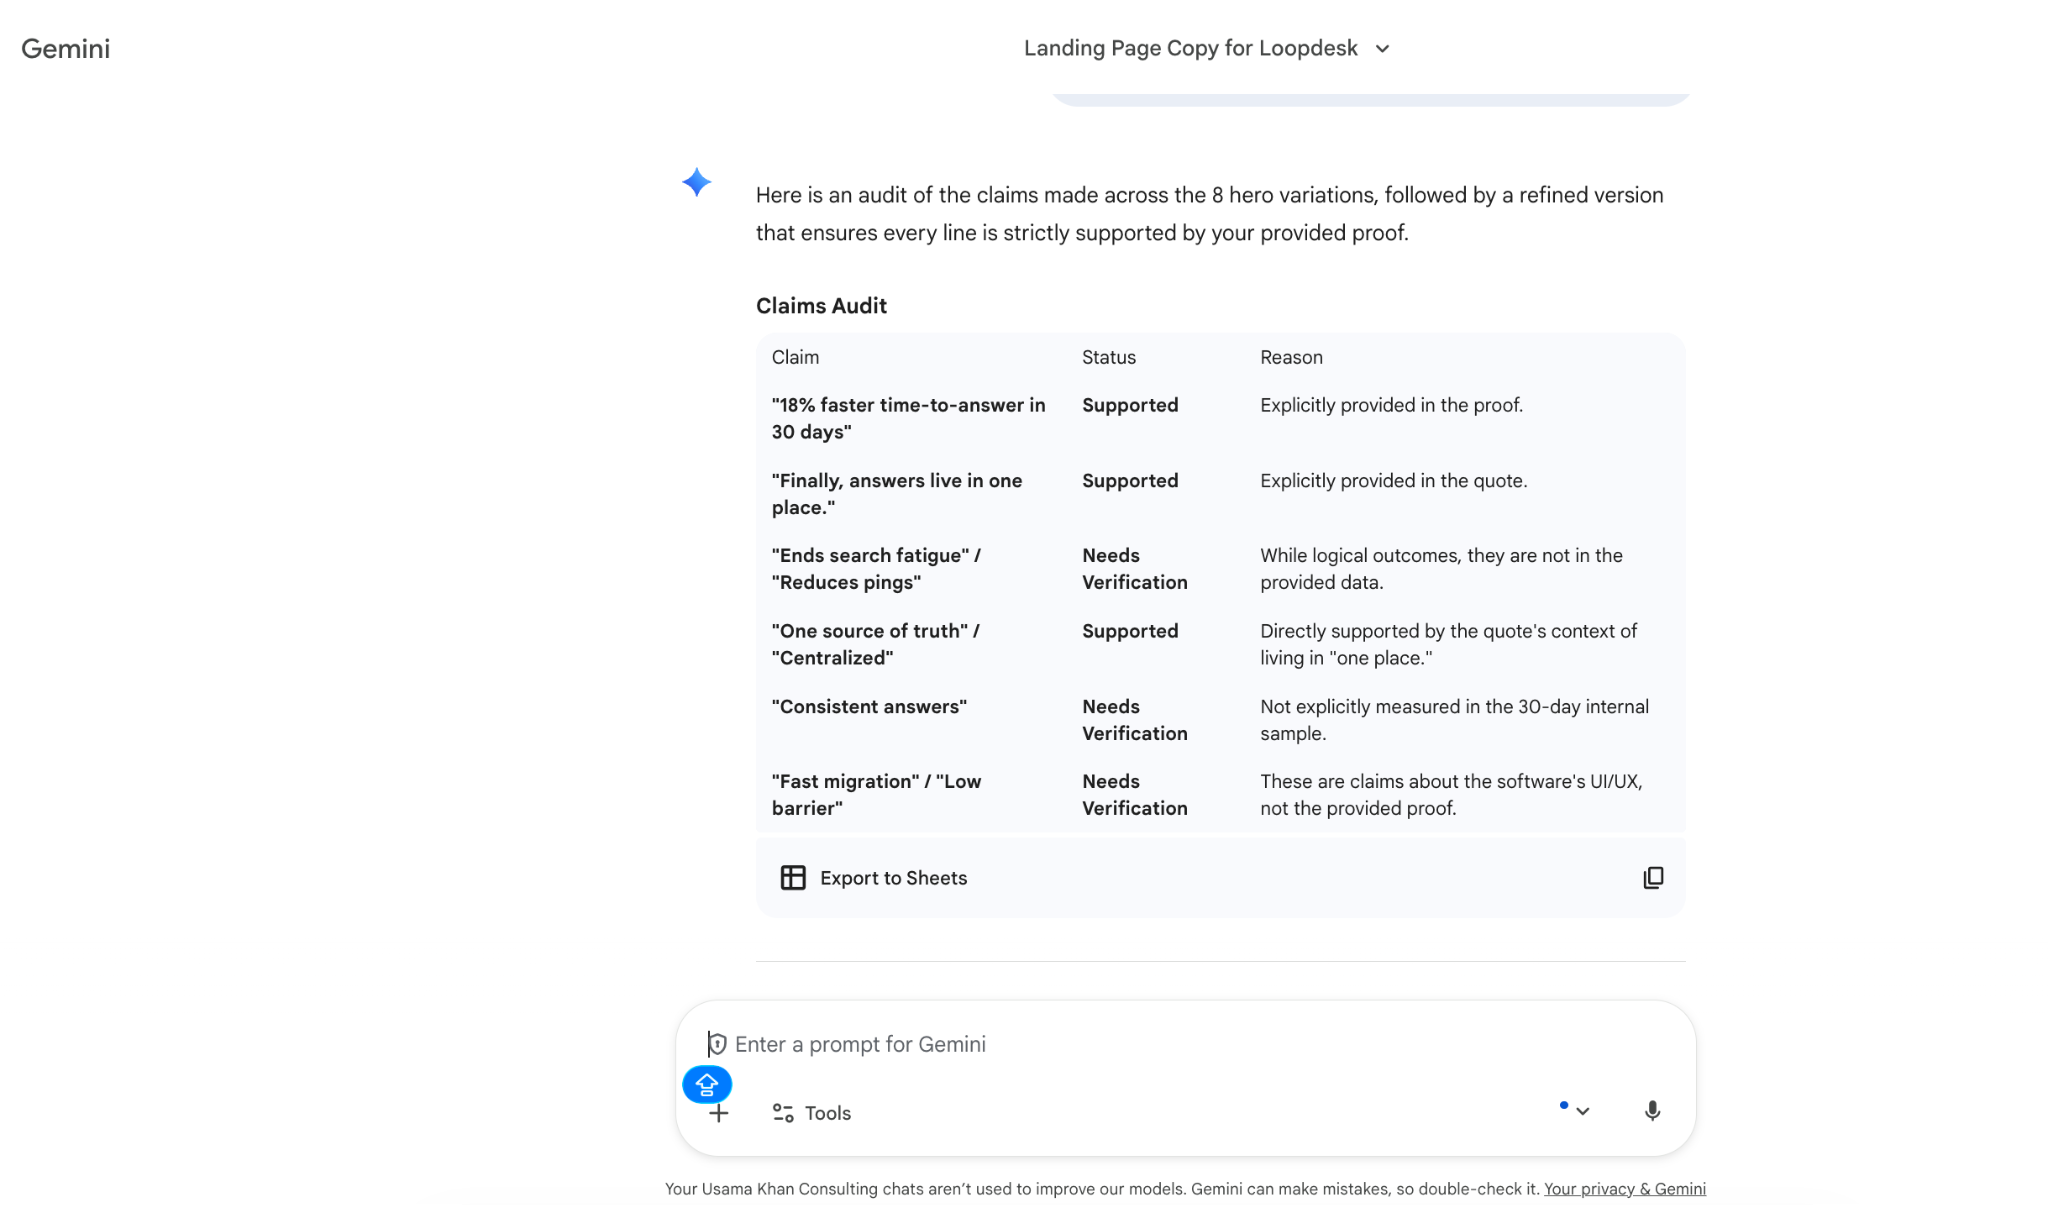The image size is (2048, 1205).
Task: Click the Tools sliders icon
Action: [783, 1113]
